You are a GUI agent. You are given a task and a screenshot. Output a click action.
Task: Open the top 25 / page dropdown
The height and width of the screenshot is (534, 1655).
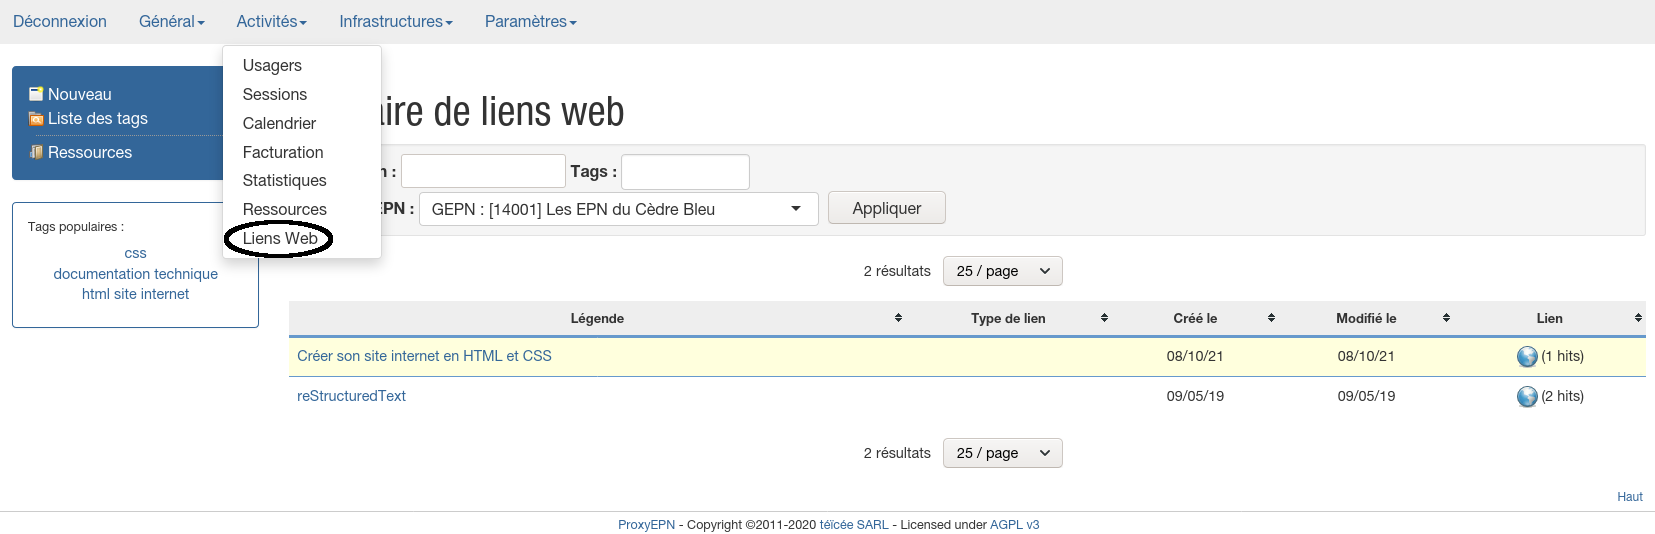[1002, 271]
